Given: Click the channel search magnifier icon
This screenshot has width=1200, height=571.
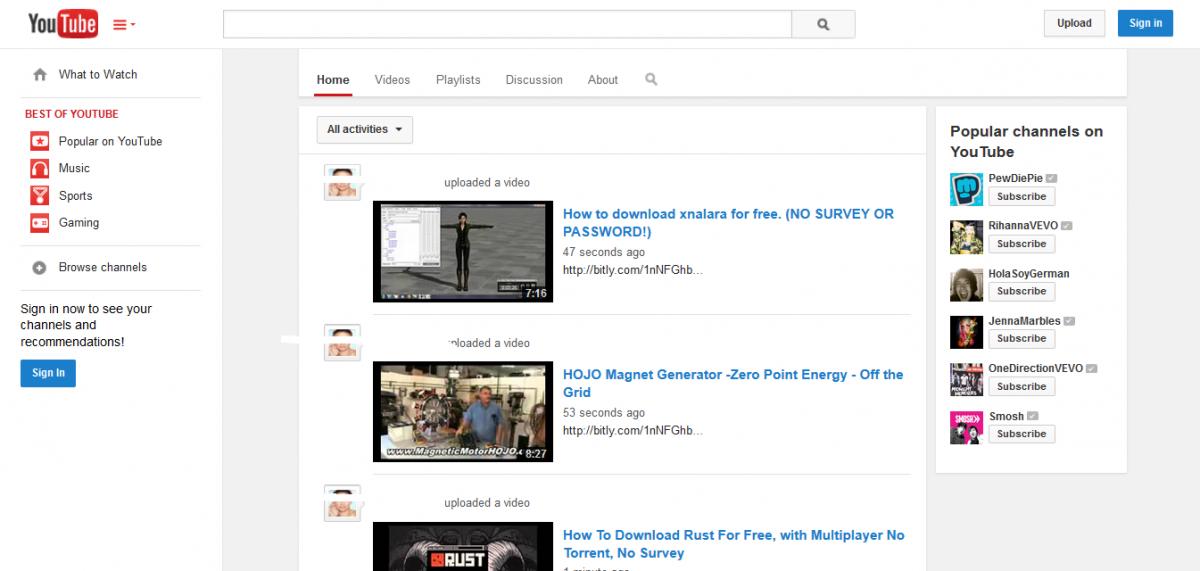Looking at the screenshot, I should point(651,79).
